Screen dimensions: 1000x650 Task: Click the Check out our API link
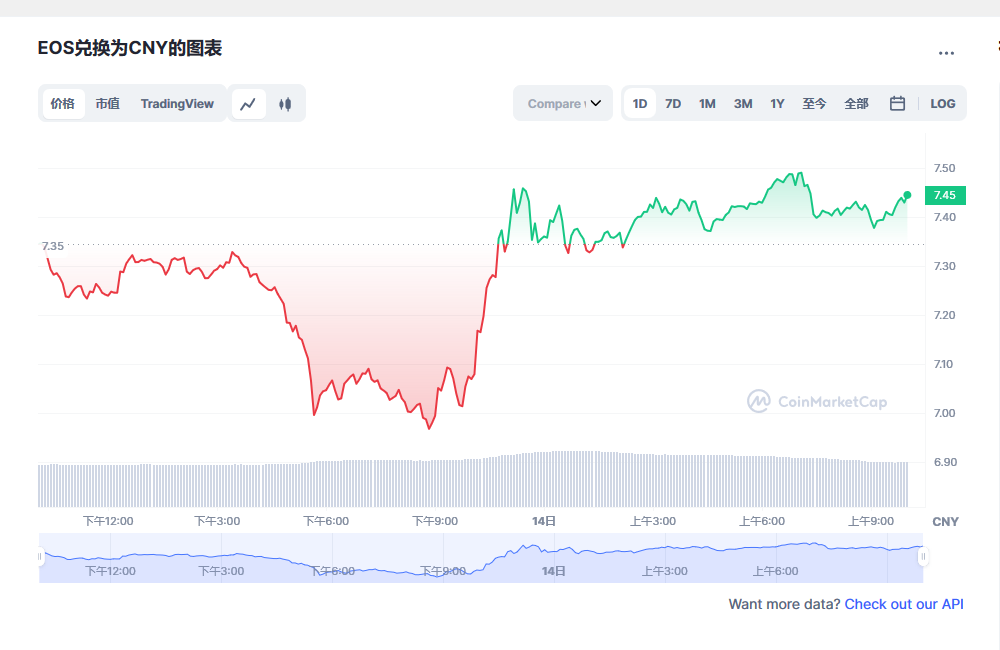[x=903, y=604]
